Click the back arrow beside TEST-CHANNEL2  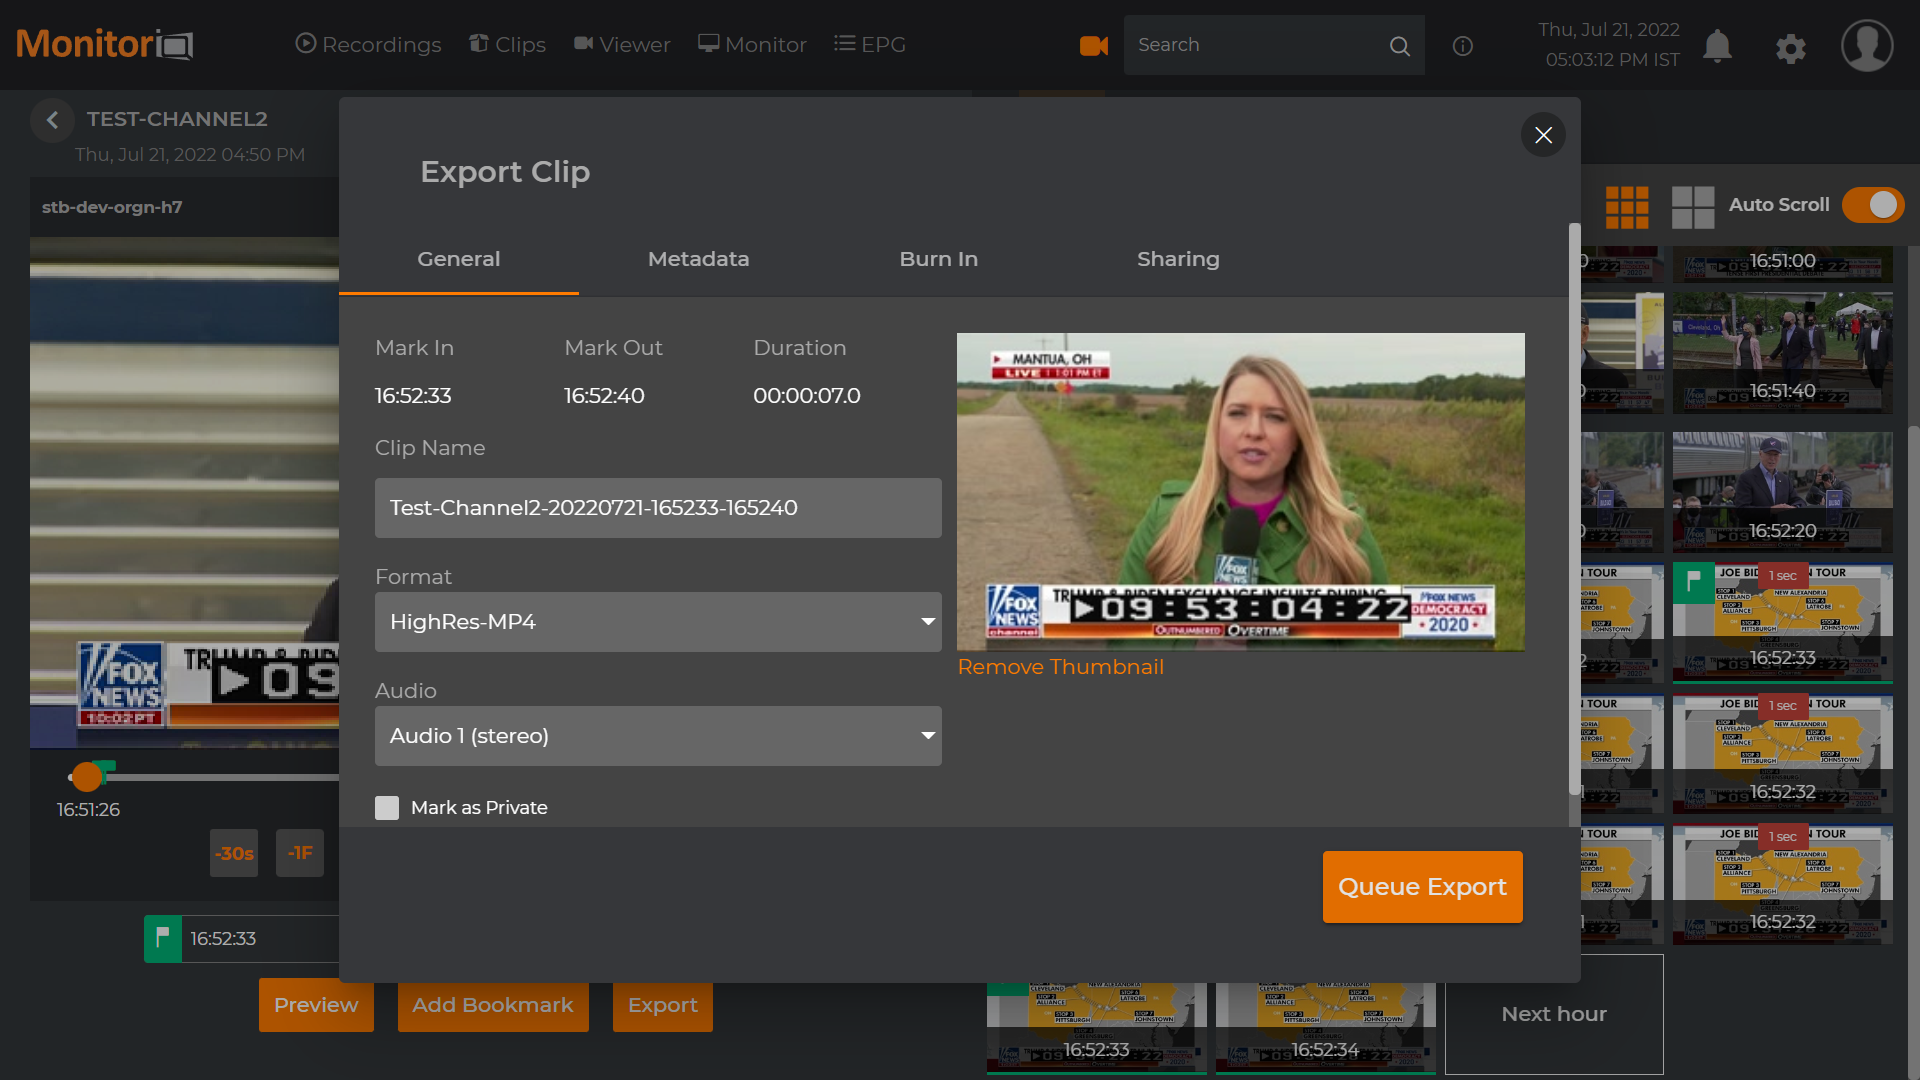point(52,120)
